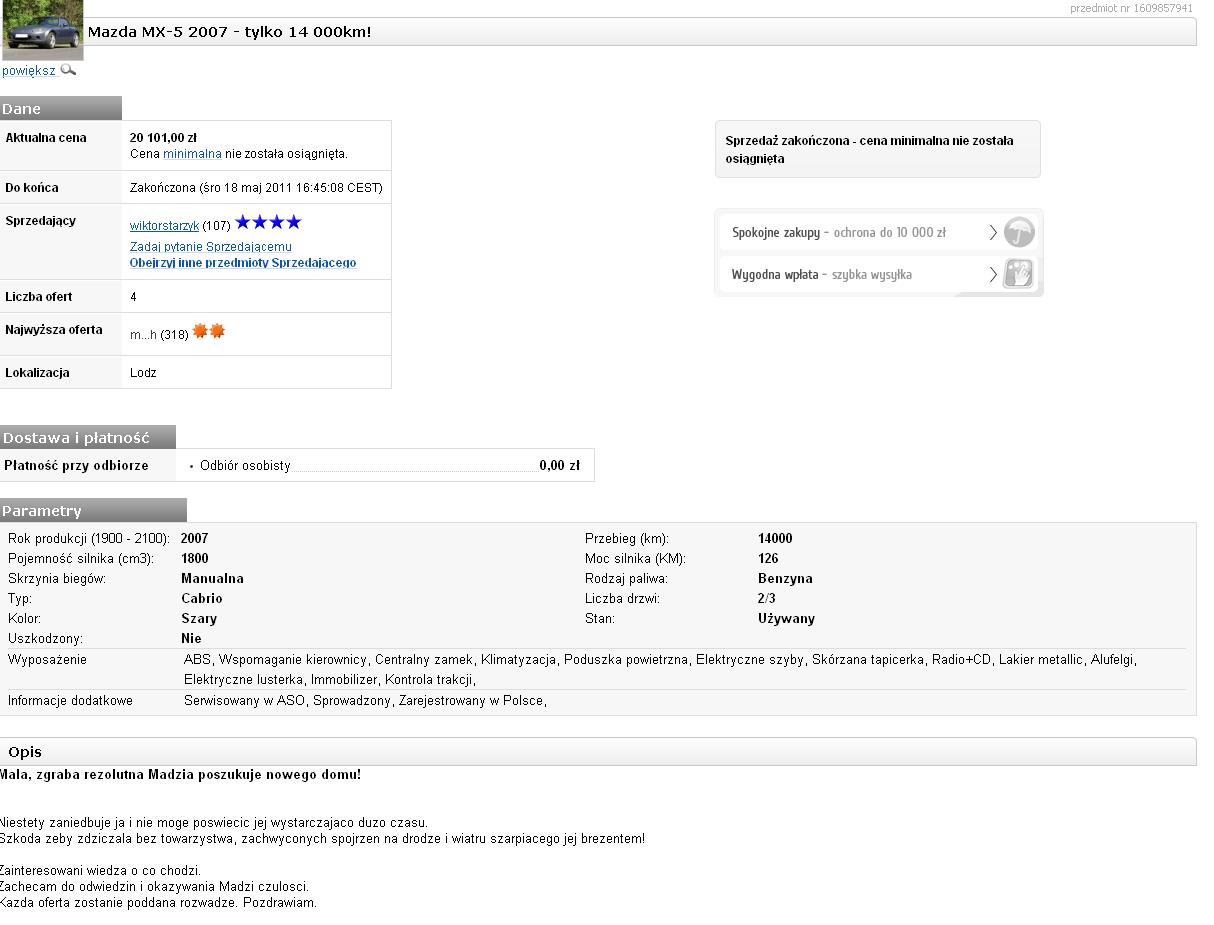This screenshot has width=1214, height=925.
Task: Click the item number 'przedmiot nr 1609857941'
Action: click(x=1131, y=8)
